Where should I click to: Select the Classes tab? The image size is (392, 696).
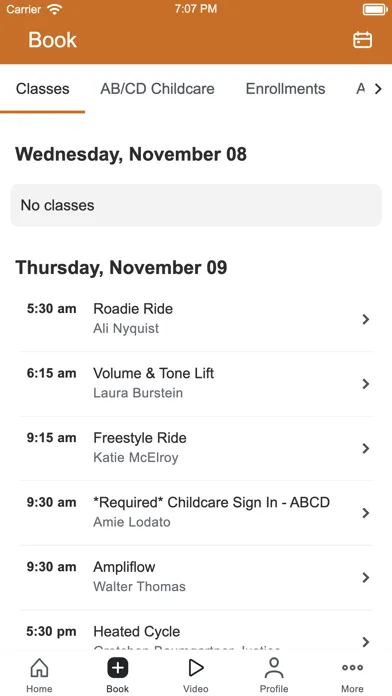point(43,89)
